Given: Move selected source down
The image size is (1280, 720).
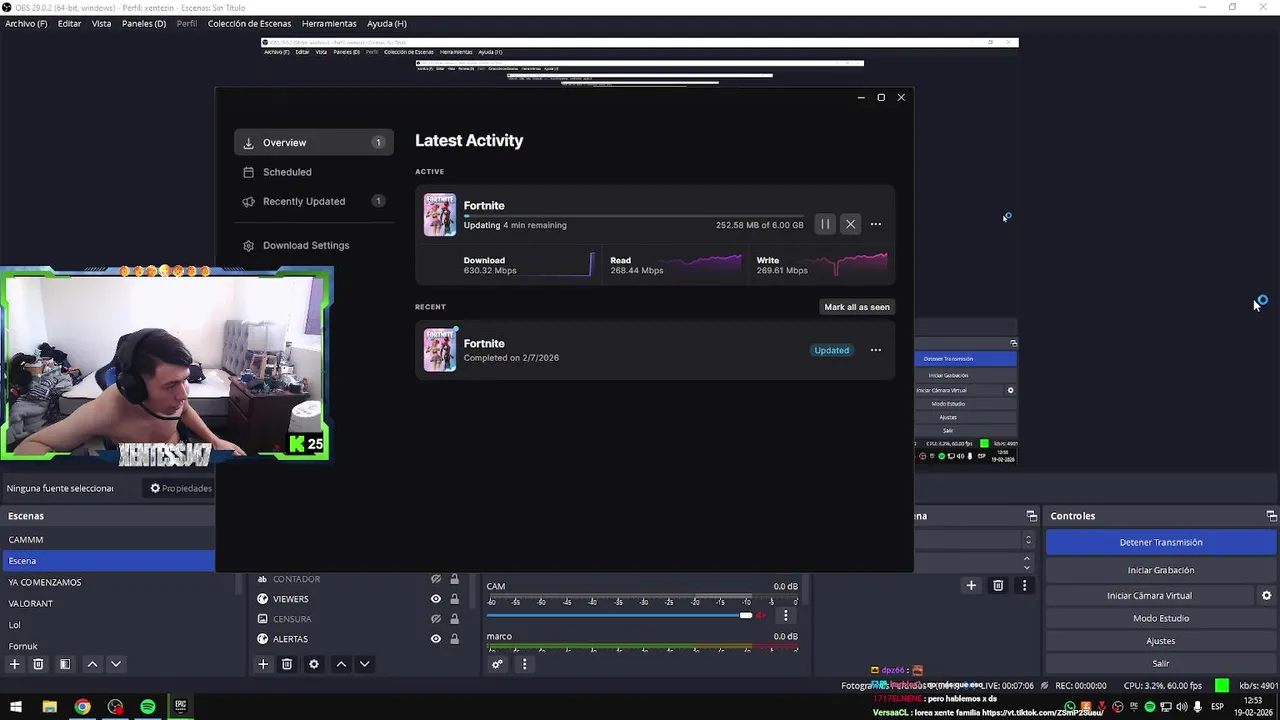Looking at the screenshot, I should click(365, 664).
